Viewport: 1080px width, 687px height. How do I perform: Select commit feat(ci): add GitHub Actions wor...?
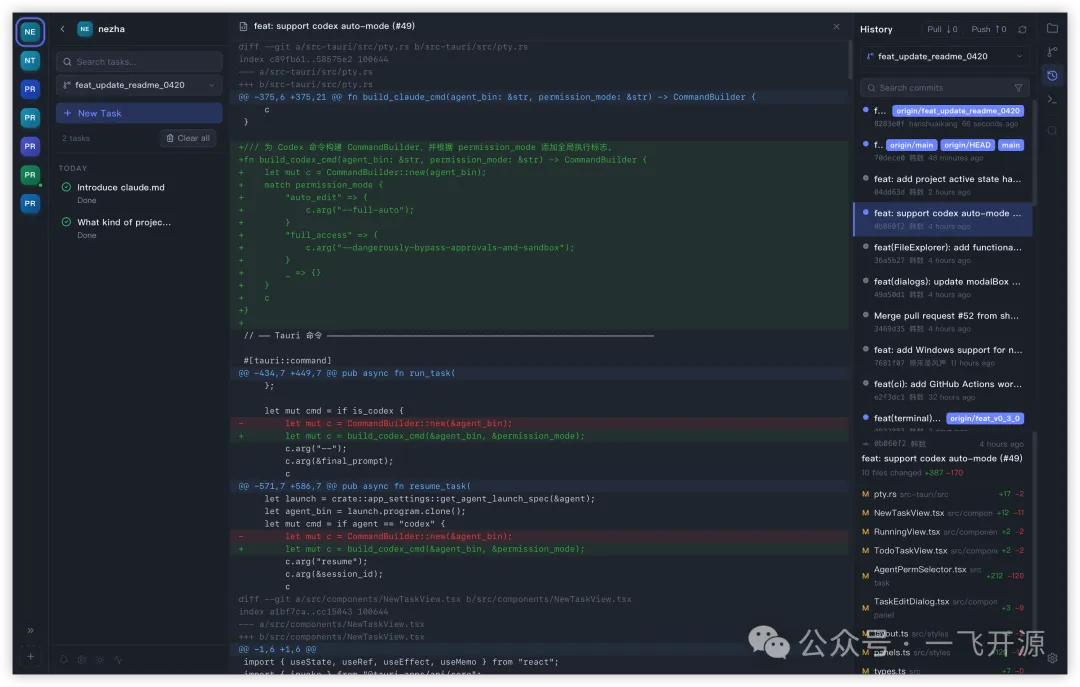click(942, 389)
